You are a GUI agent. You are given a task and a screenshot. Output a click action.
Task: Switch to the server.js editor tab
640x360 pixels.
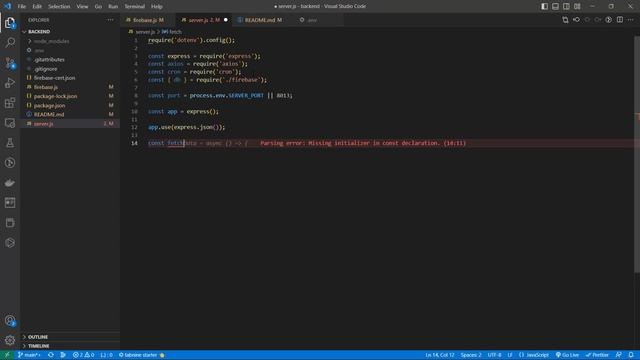pos(204,20)
